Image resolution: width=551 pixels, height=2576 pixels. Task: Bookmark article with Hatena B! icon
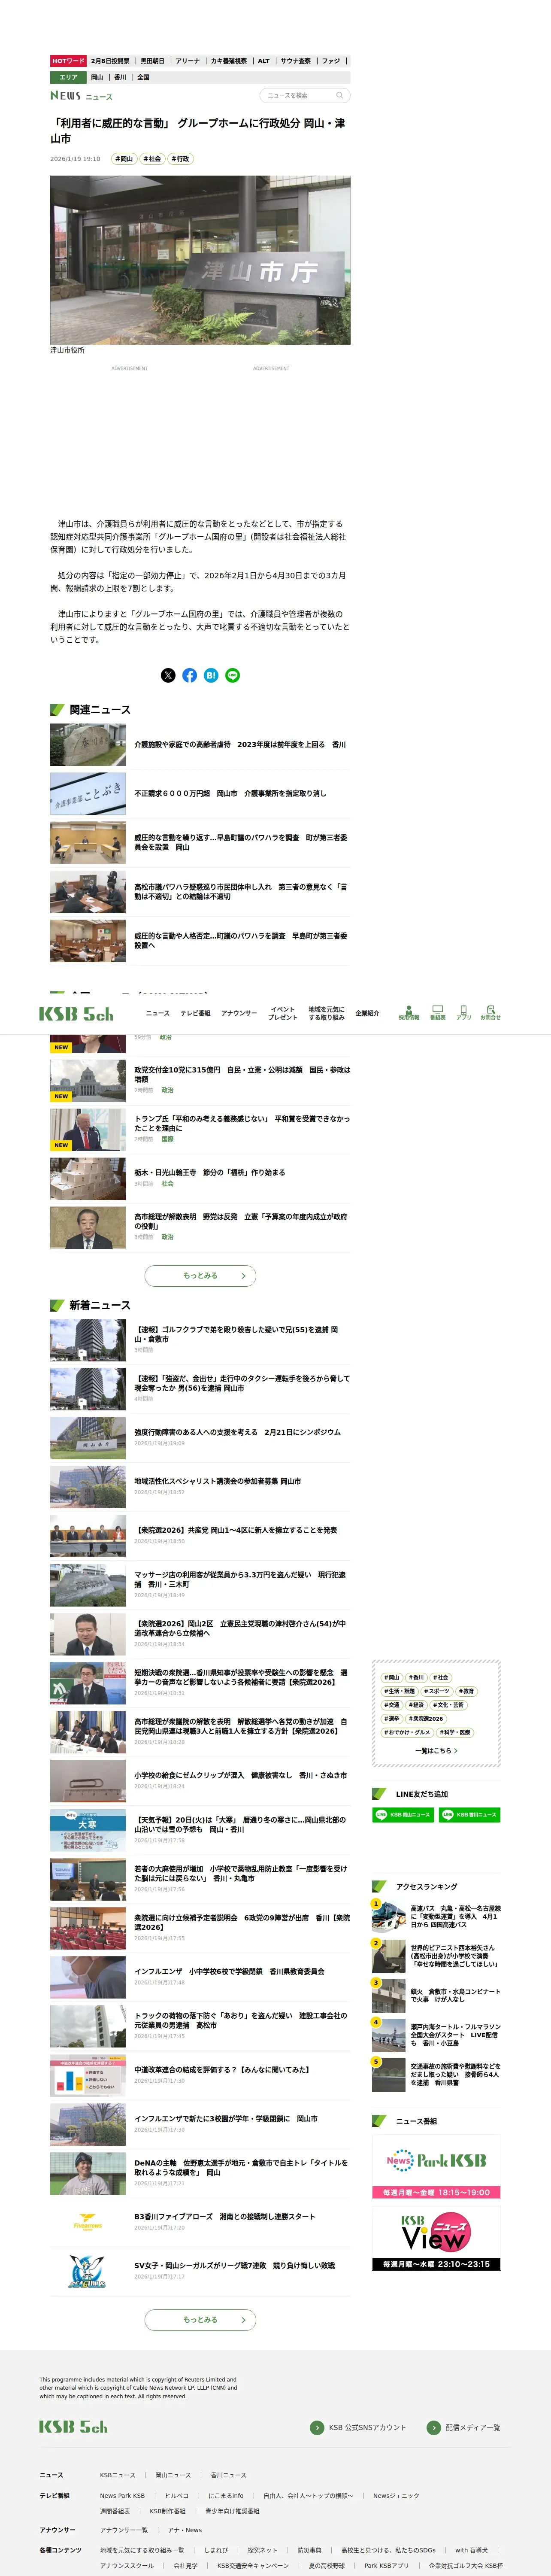click(x=211, y=675)
